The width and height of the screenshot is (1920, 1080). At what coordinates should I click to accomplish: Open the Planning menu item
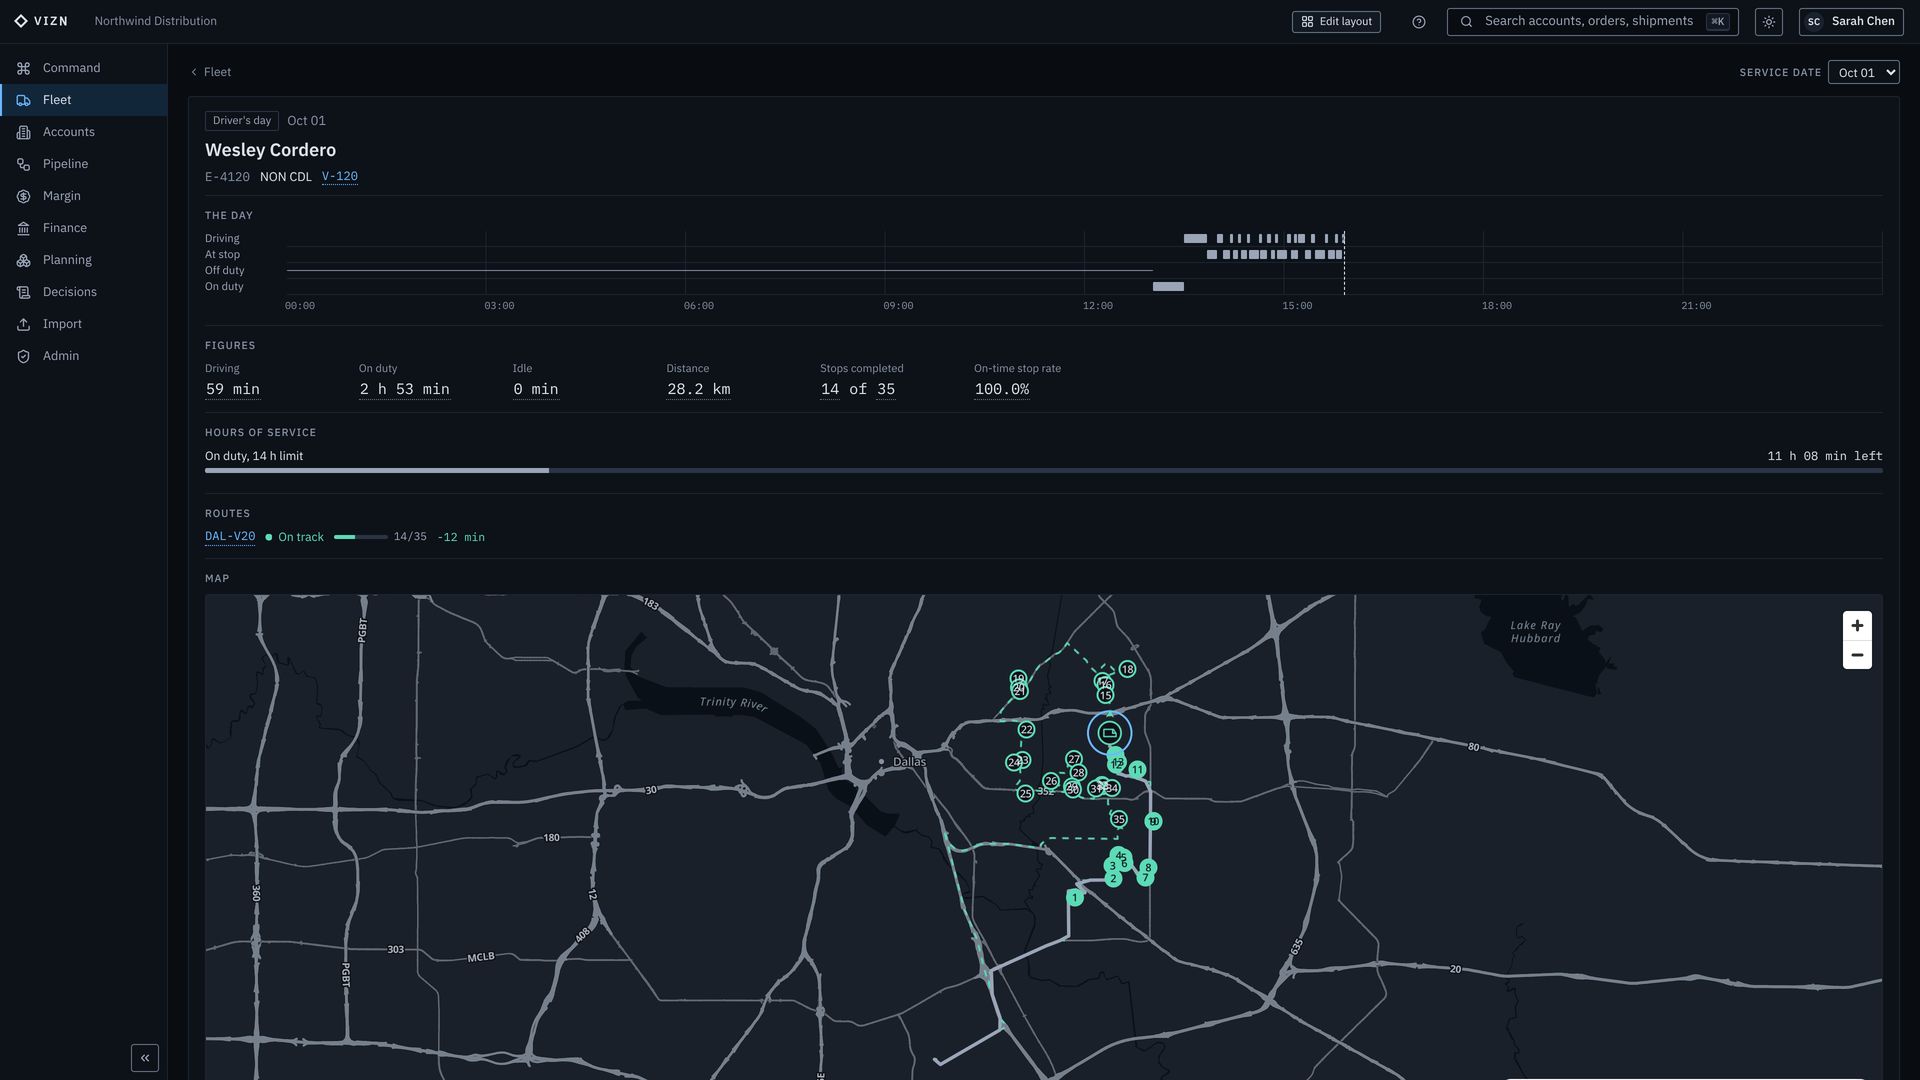(84, 260)
